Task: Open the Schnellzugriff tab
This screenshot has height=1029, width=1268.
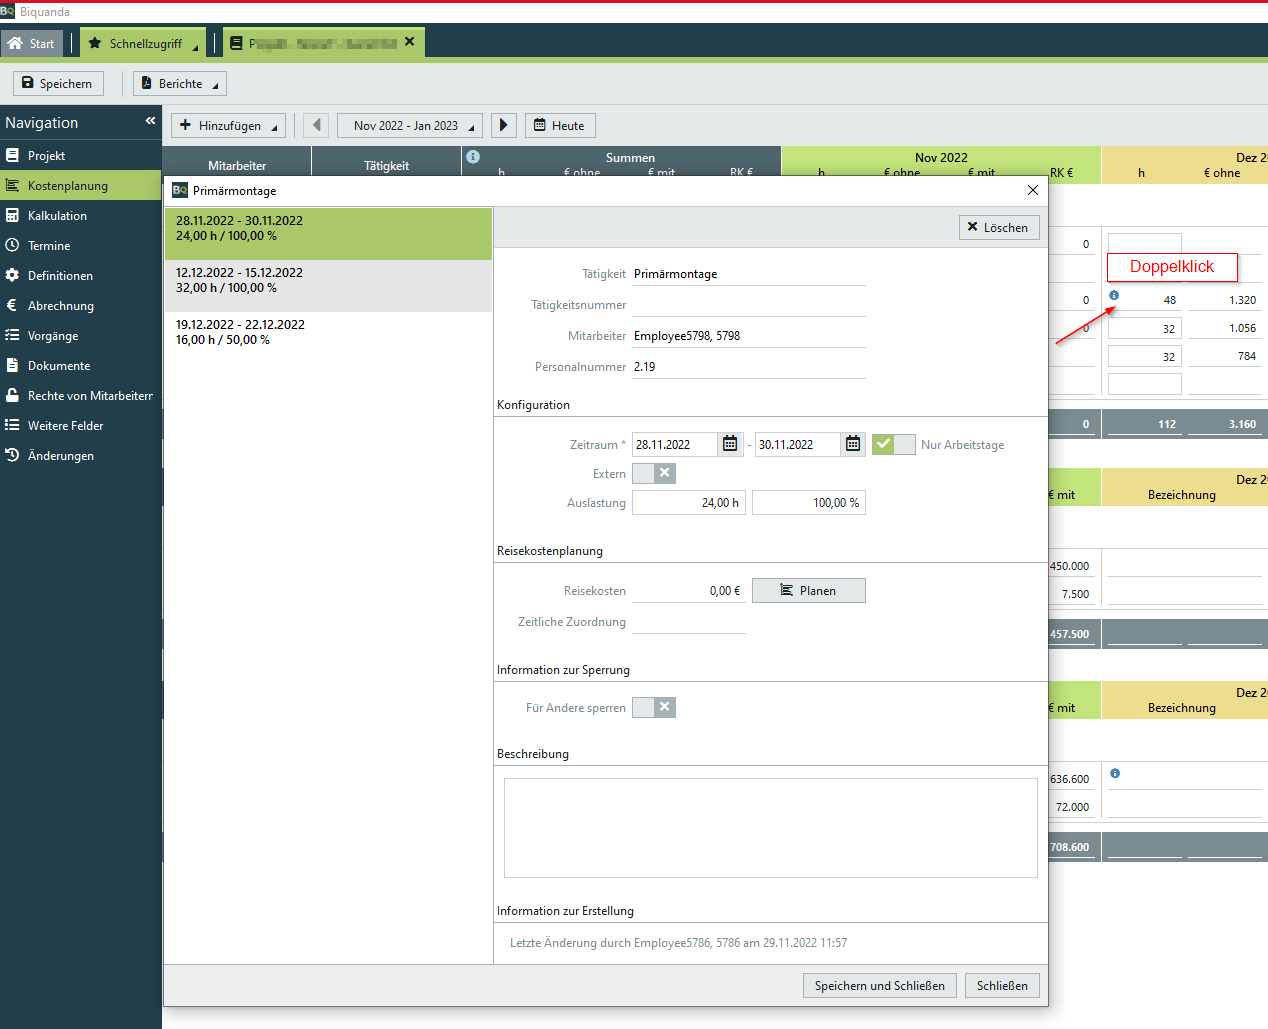Action: 143,43
